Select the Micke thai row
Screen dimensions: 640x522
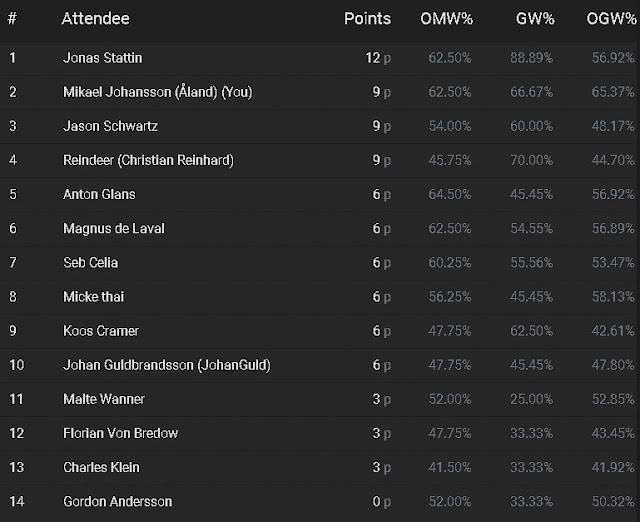(x=320, y=297)
